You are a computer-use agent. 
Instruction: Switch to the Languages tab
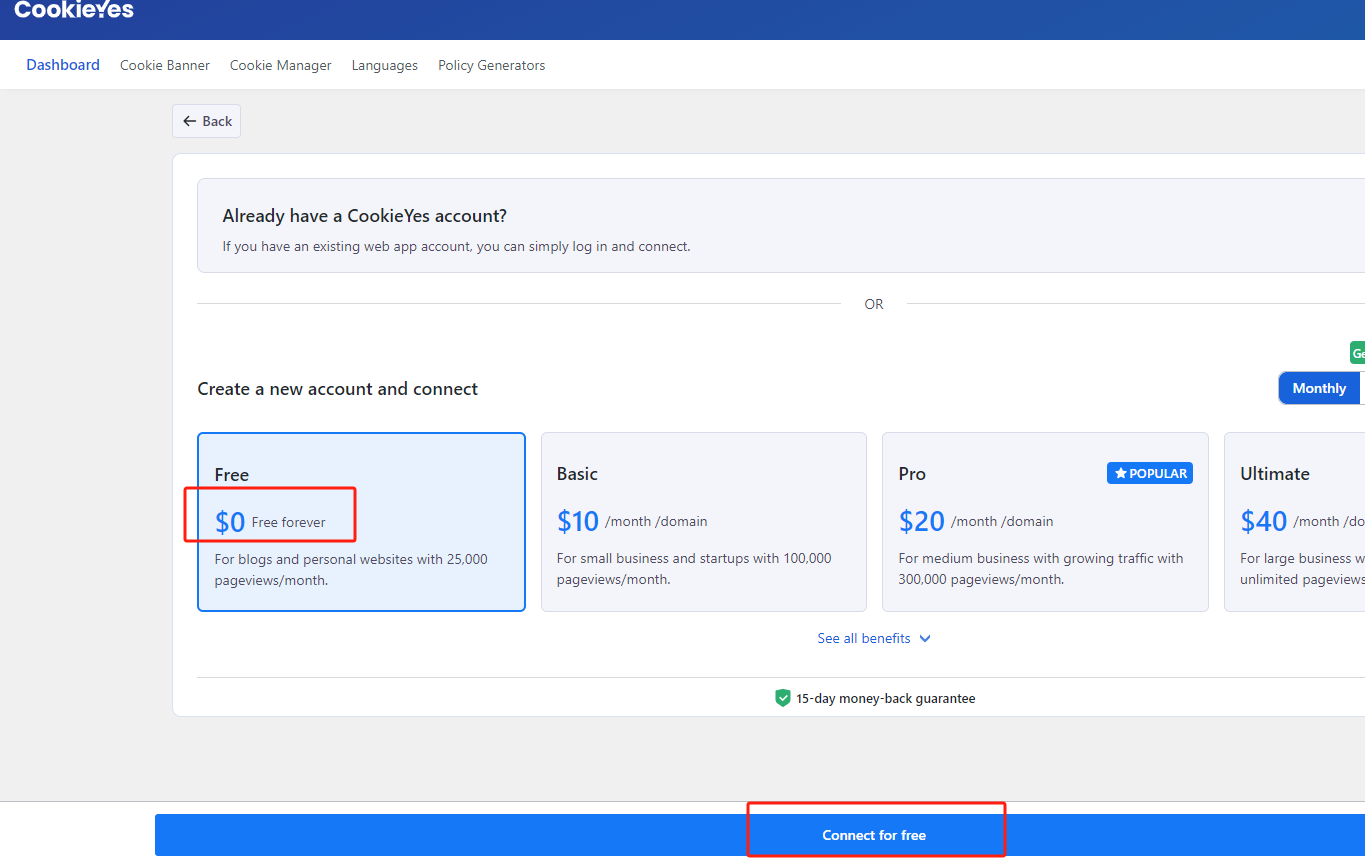[385, 65]
